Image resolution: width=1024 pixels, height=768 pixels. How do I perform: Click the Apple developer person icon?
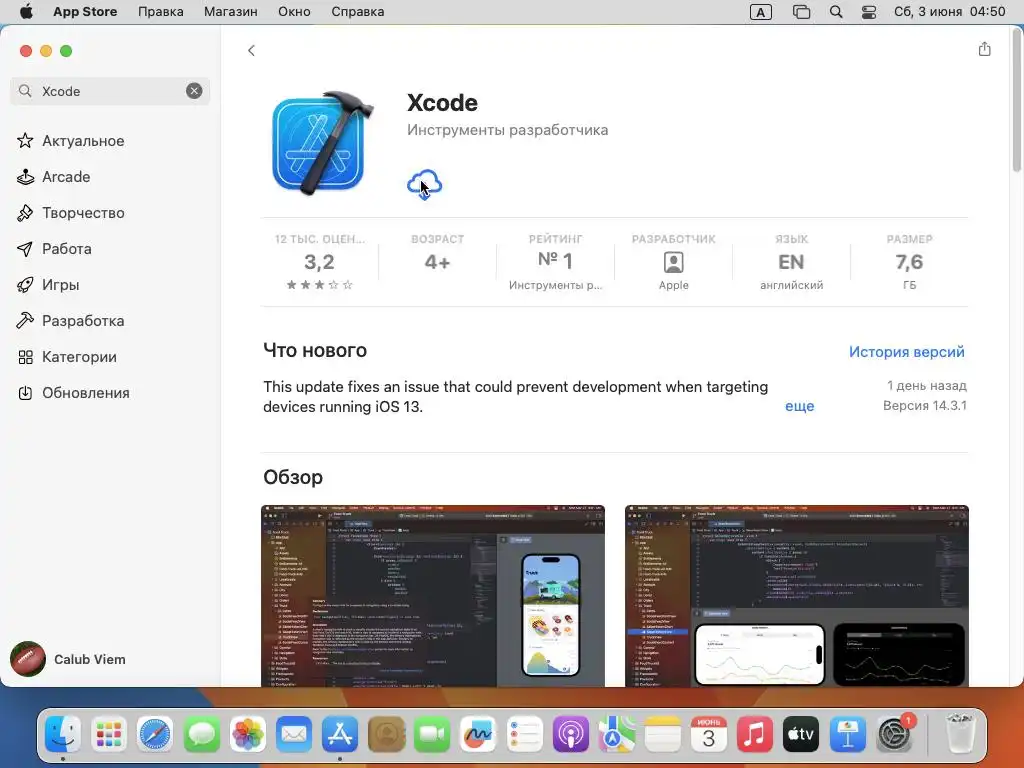(673, 263)
